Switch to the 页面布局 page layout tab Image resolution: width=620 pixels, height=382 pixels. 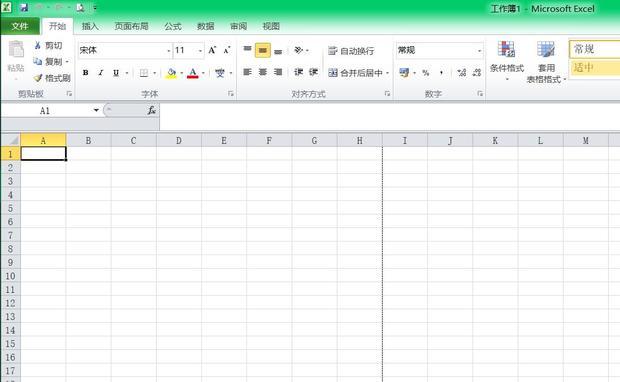coord(131,26)
